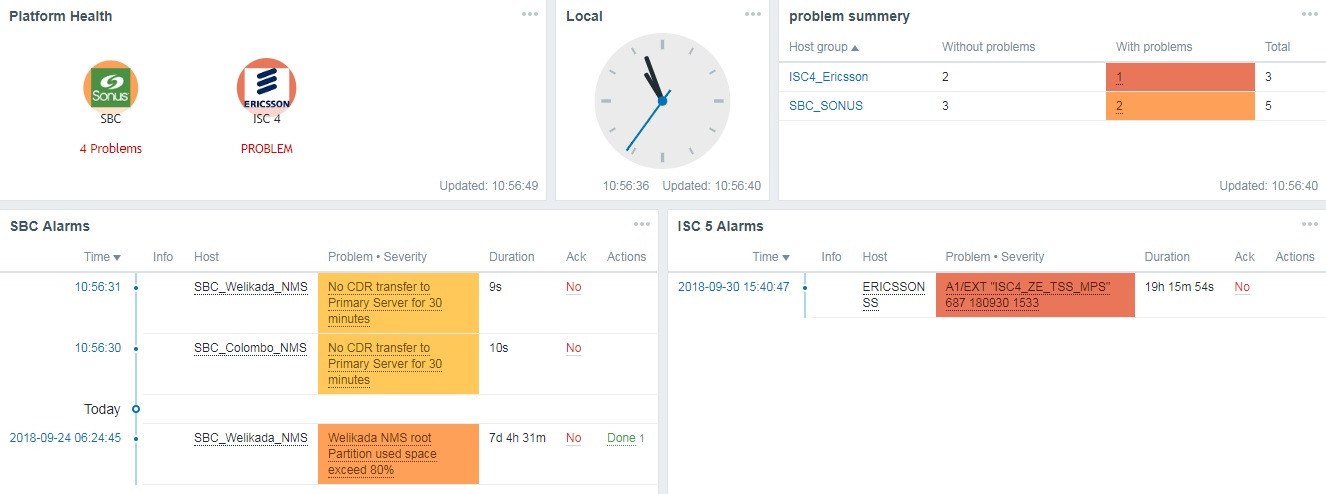Open the ISC4_Ericsson host group link
The width and height of the screenshot is (1326, 494).
pos(828,76)
